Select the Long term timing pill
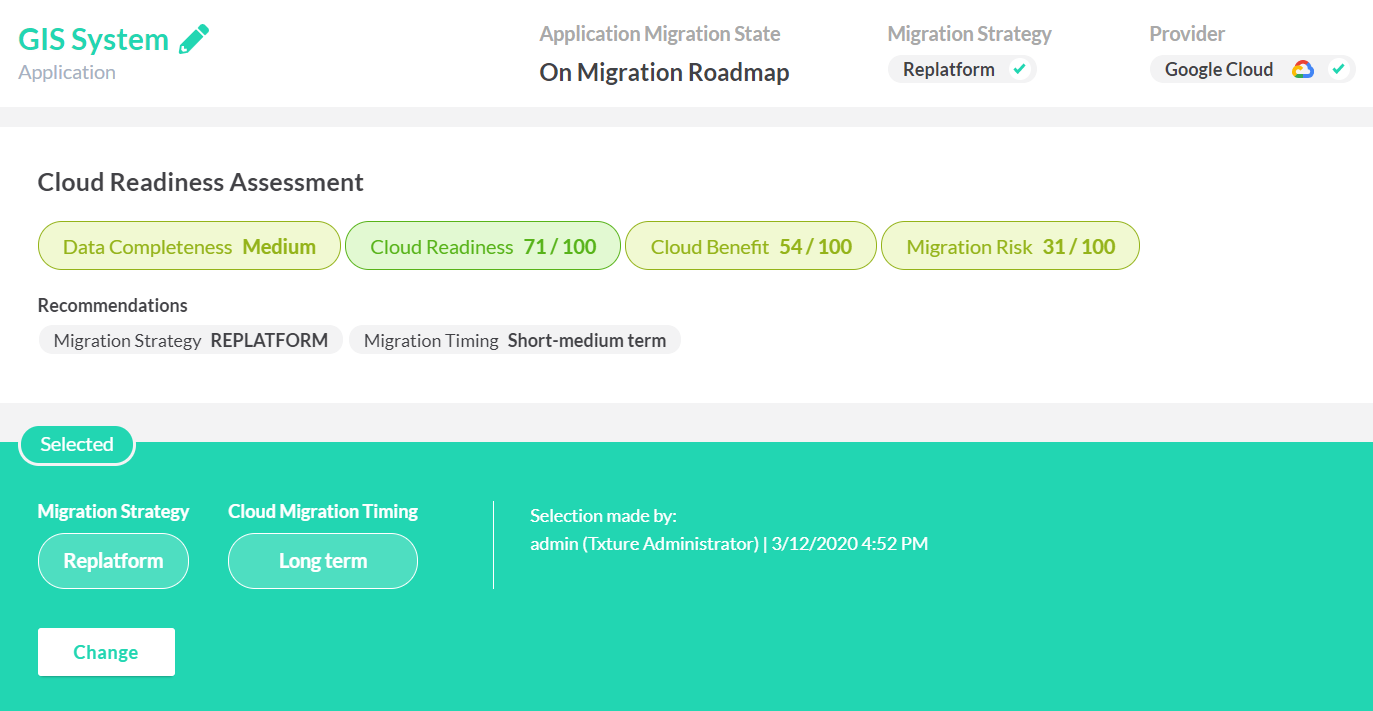This screenshot has width=1373, height=711. (x=322, y=561)
